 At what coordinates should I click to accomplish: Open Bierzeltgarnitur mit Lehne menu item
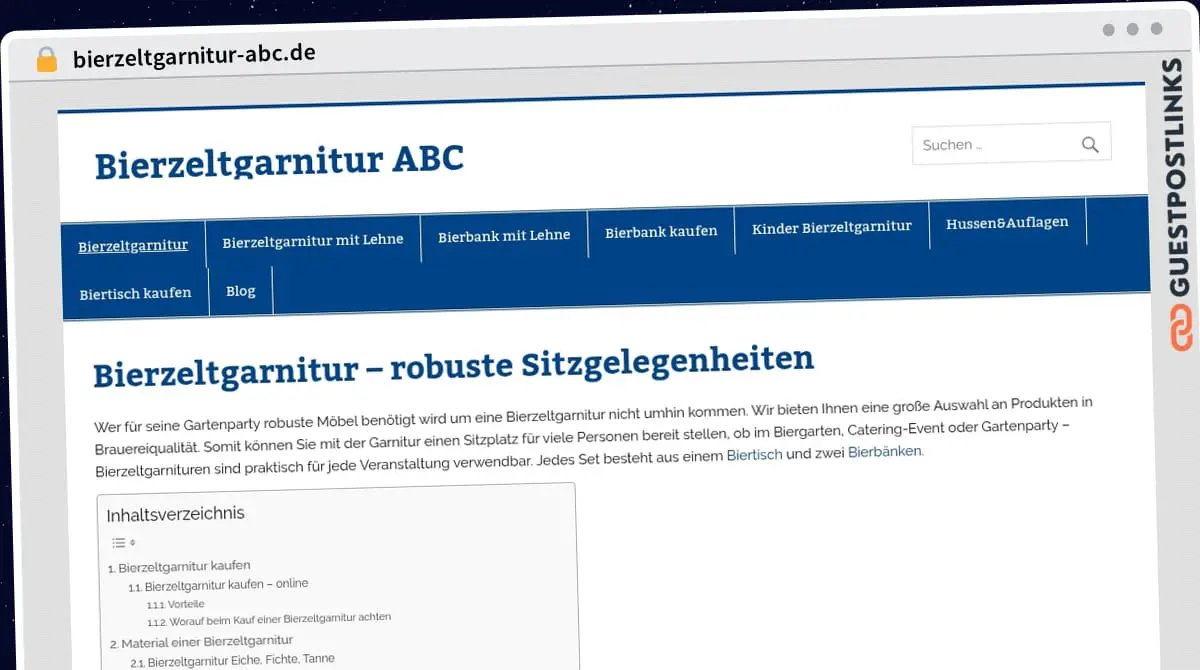tap(313, 241)
